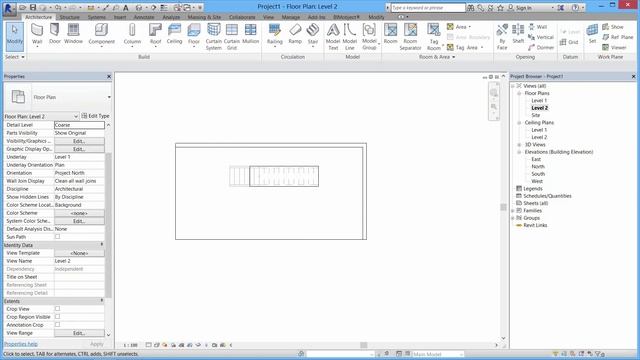Image resolution: width=640 pixels, height=360 pixels.
Task: Select the Grid datum tool
Action: [x=569, y=42]
